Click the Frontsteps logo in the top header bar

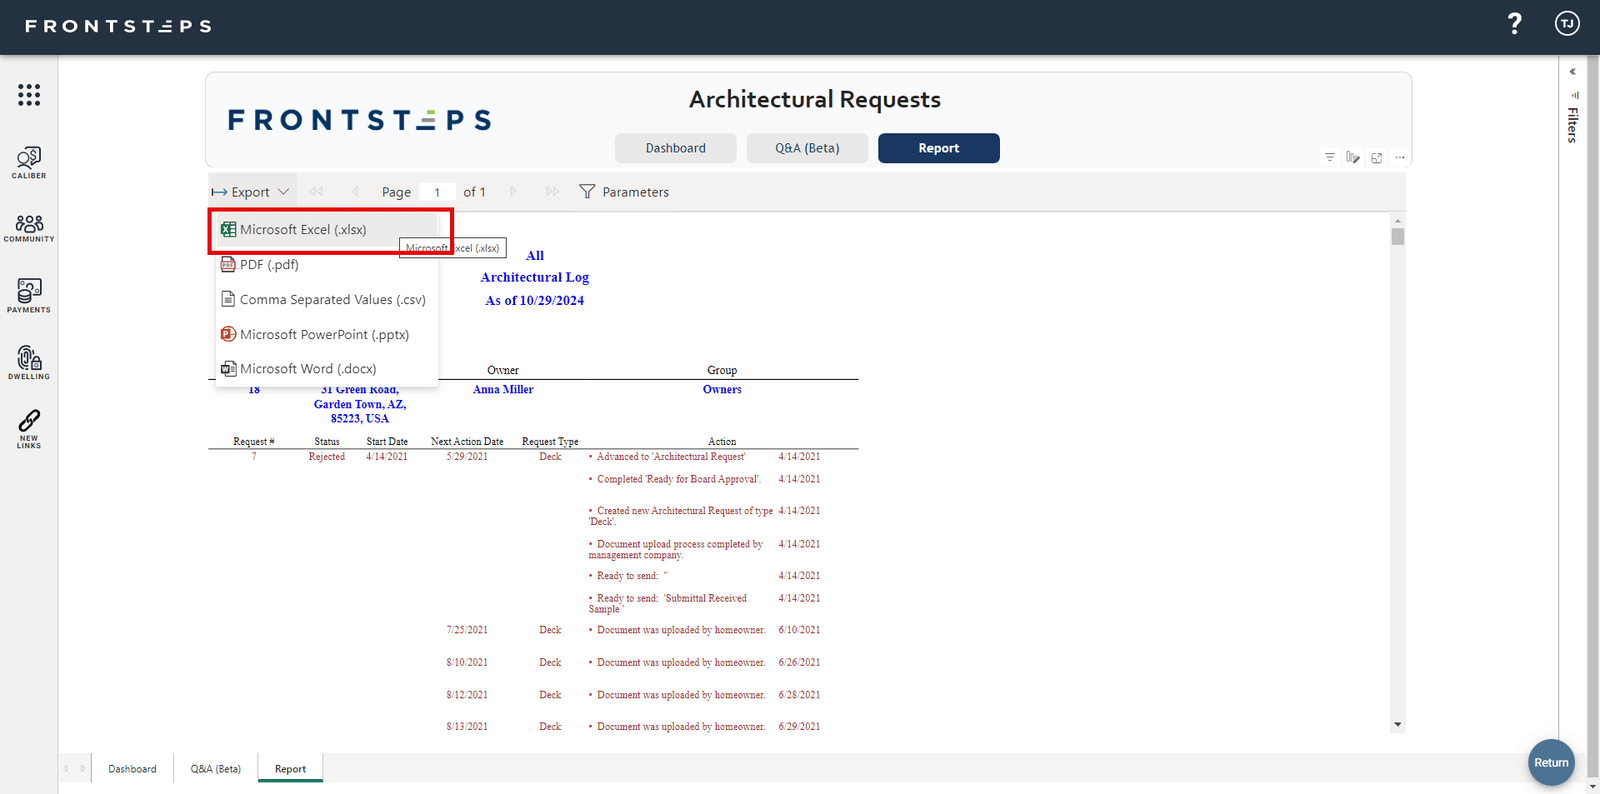[118, 26]
